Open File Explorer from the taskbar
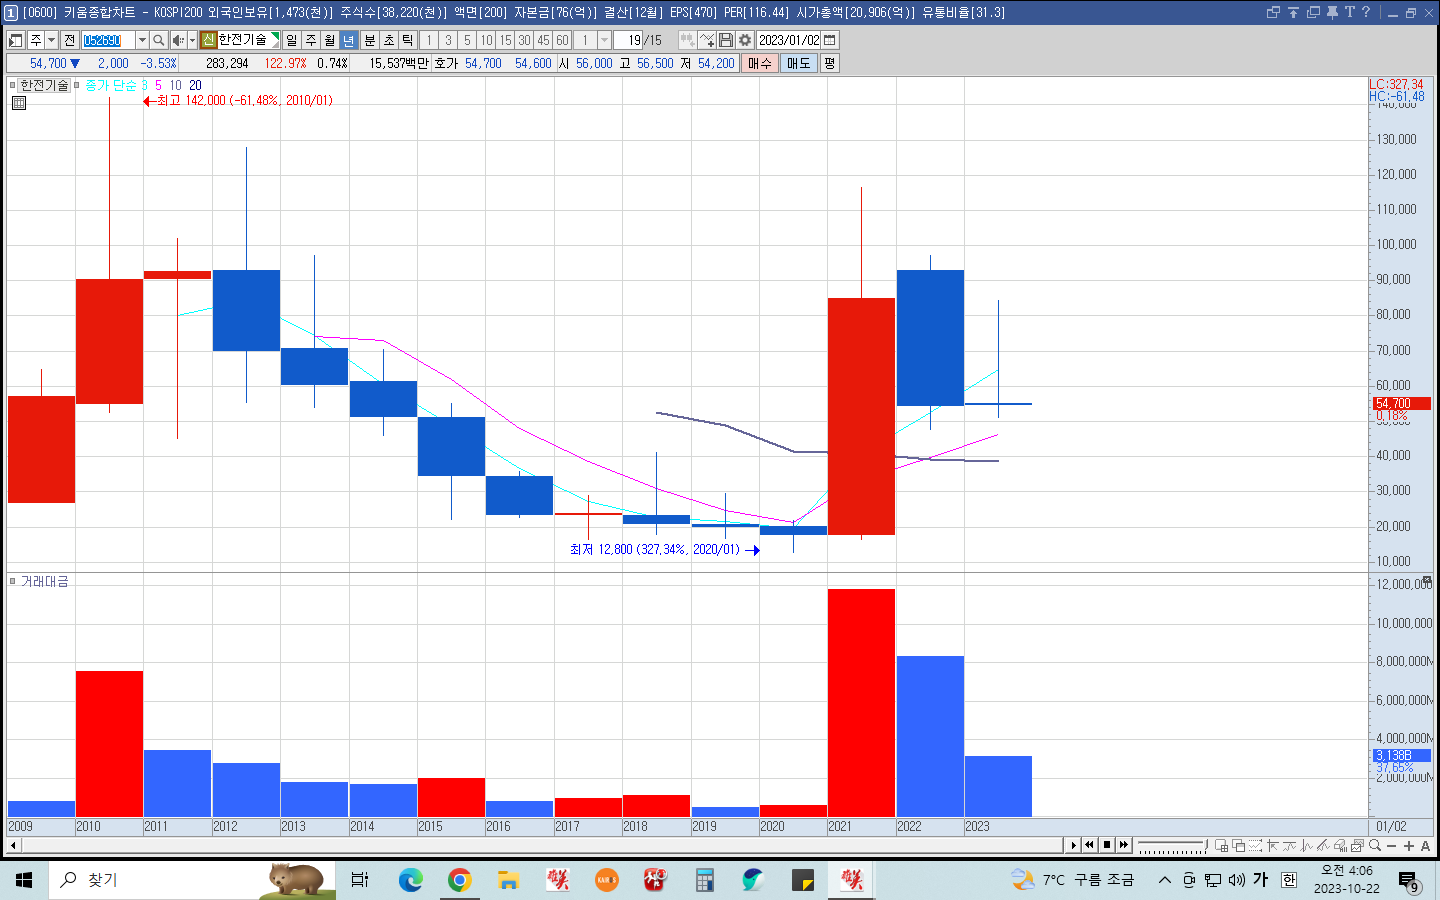This screenshot has width=1440, height=900. [508, 880]
